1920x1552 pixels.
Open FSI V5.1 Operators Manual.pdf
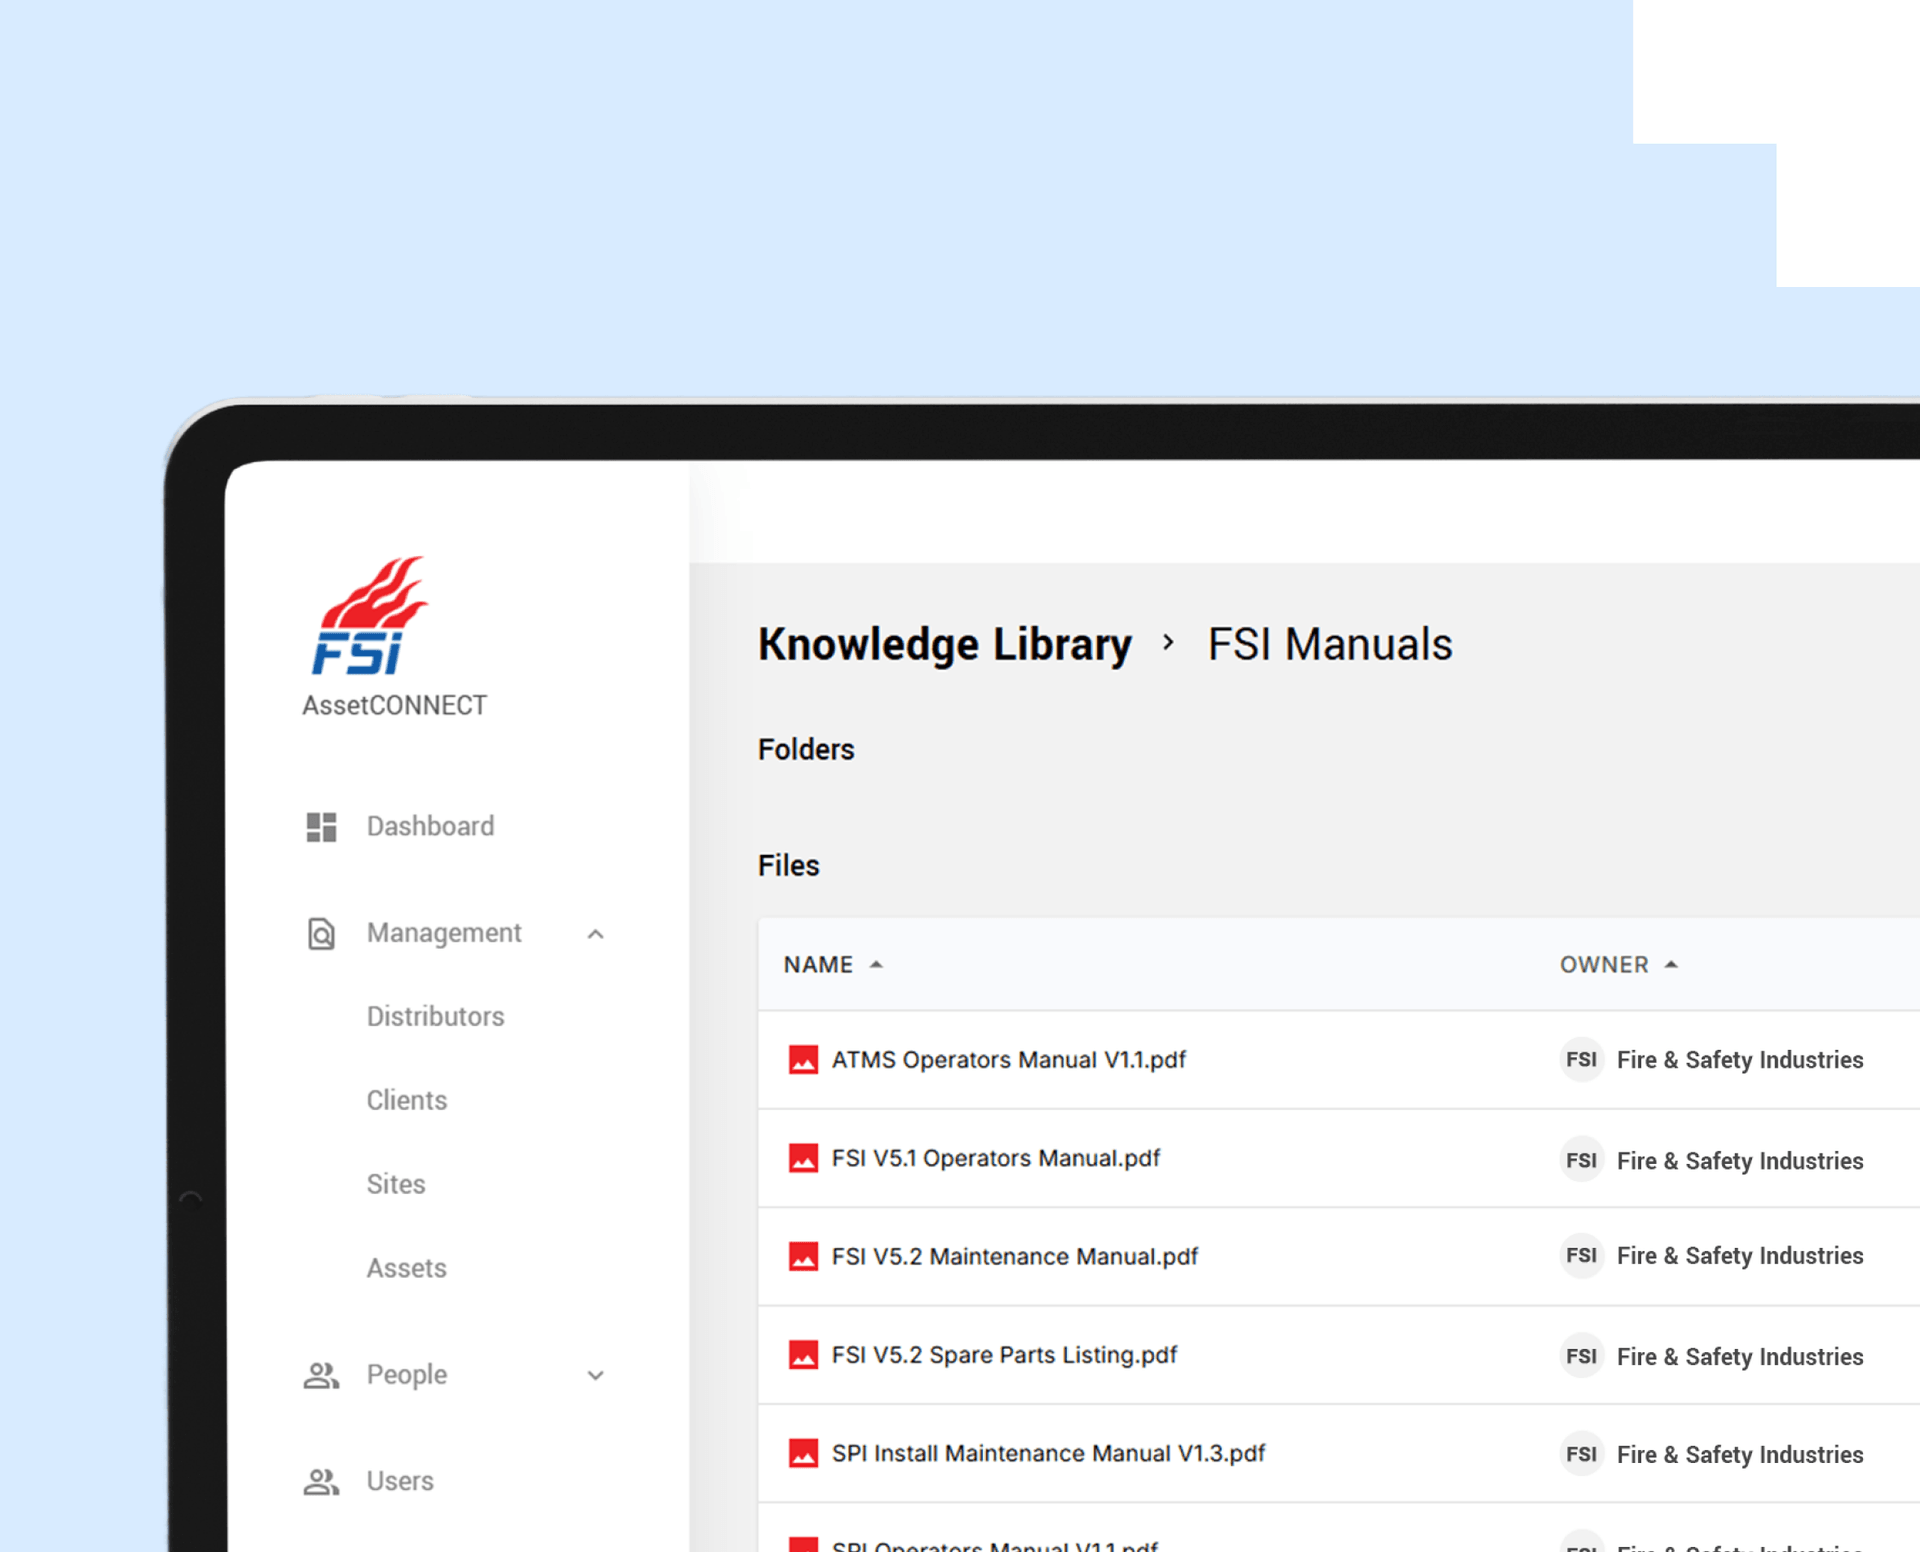click(x=995, y=1159)
